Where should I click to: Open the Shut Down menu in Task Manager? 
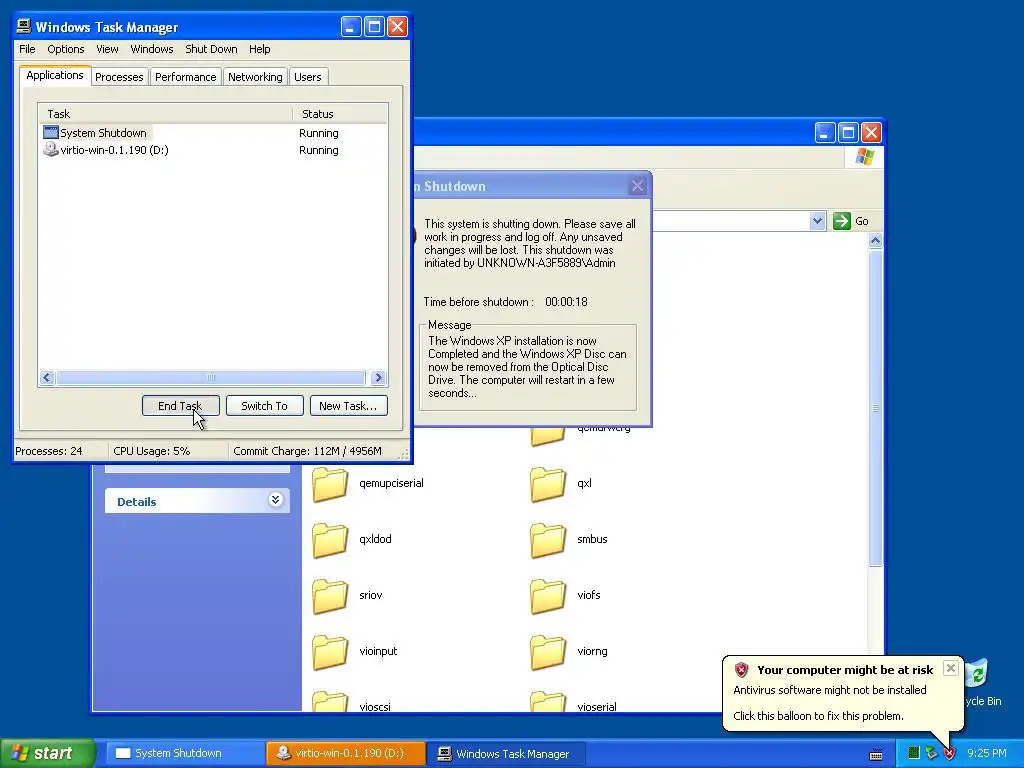[211, 49]
